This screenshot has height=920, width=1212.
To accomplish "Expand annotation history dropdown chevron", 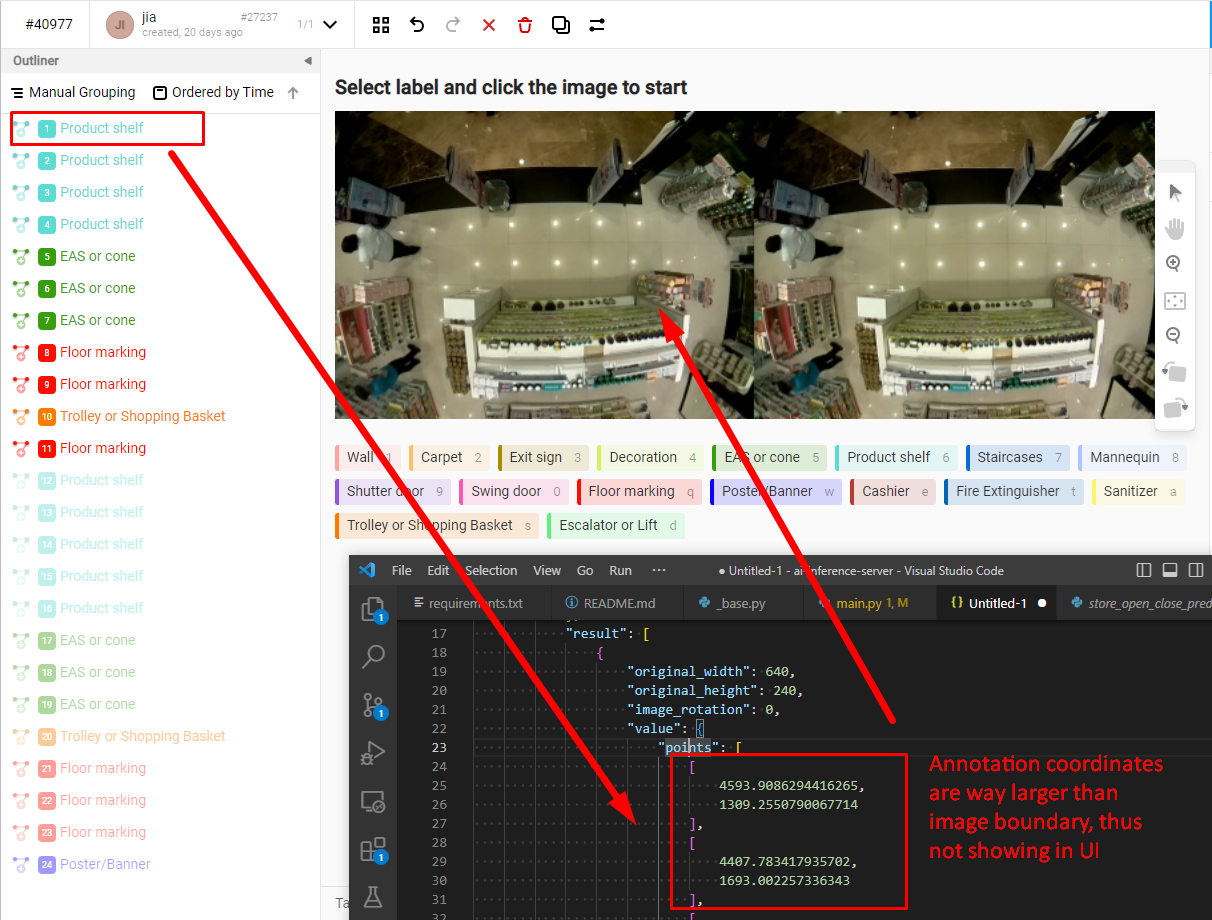I will coord(330,25).
